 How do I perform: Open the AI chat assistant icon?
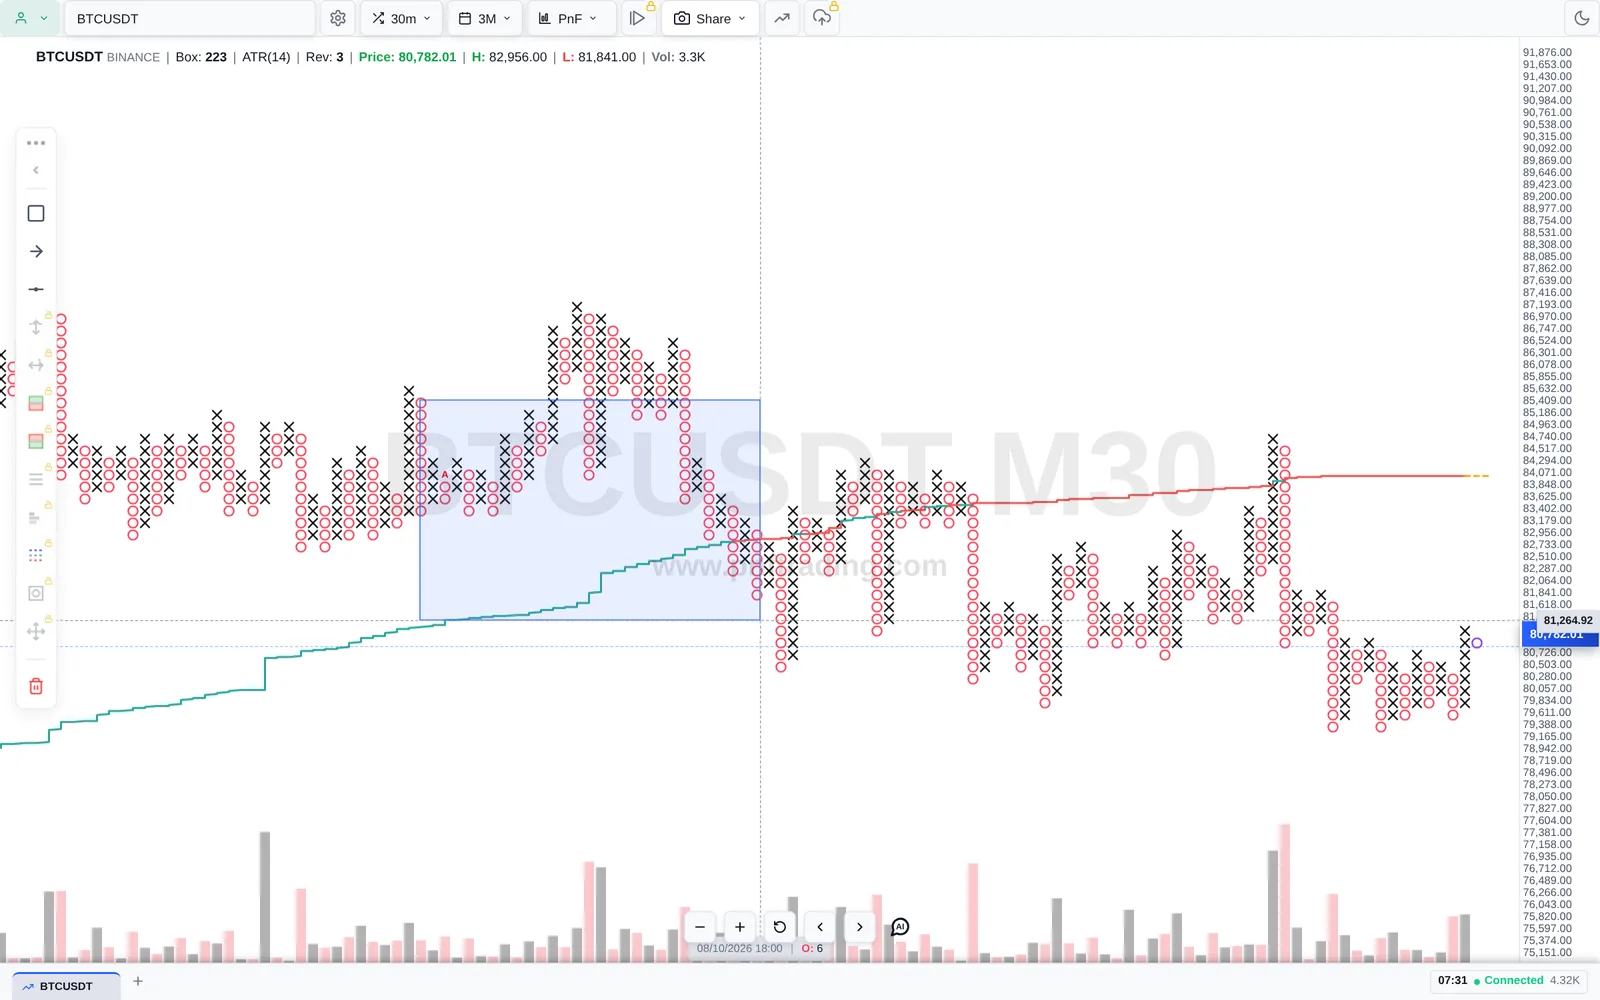tap(900, 927)
